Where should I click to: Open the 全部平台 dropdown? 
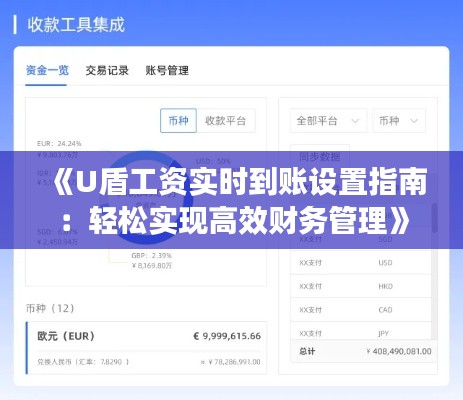[328, 121]
